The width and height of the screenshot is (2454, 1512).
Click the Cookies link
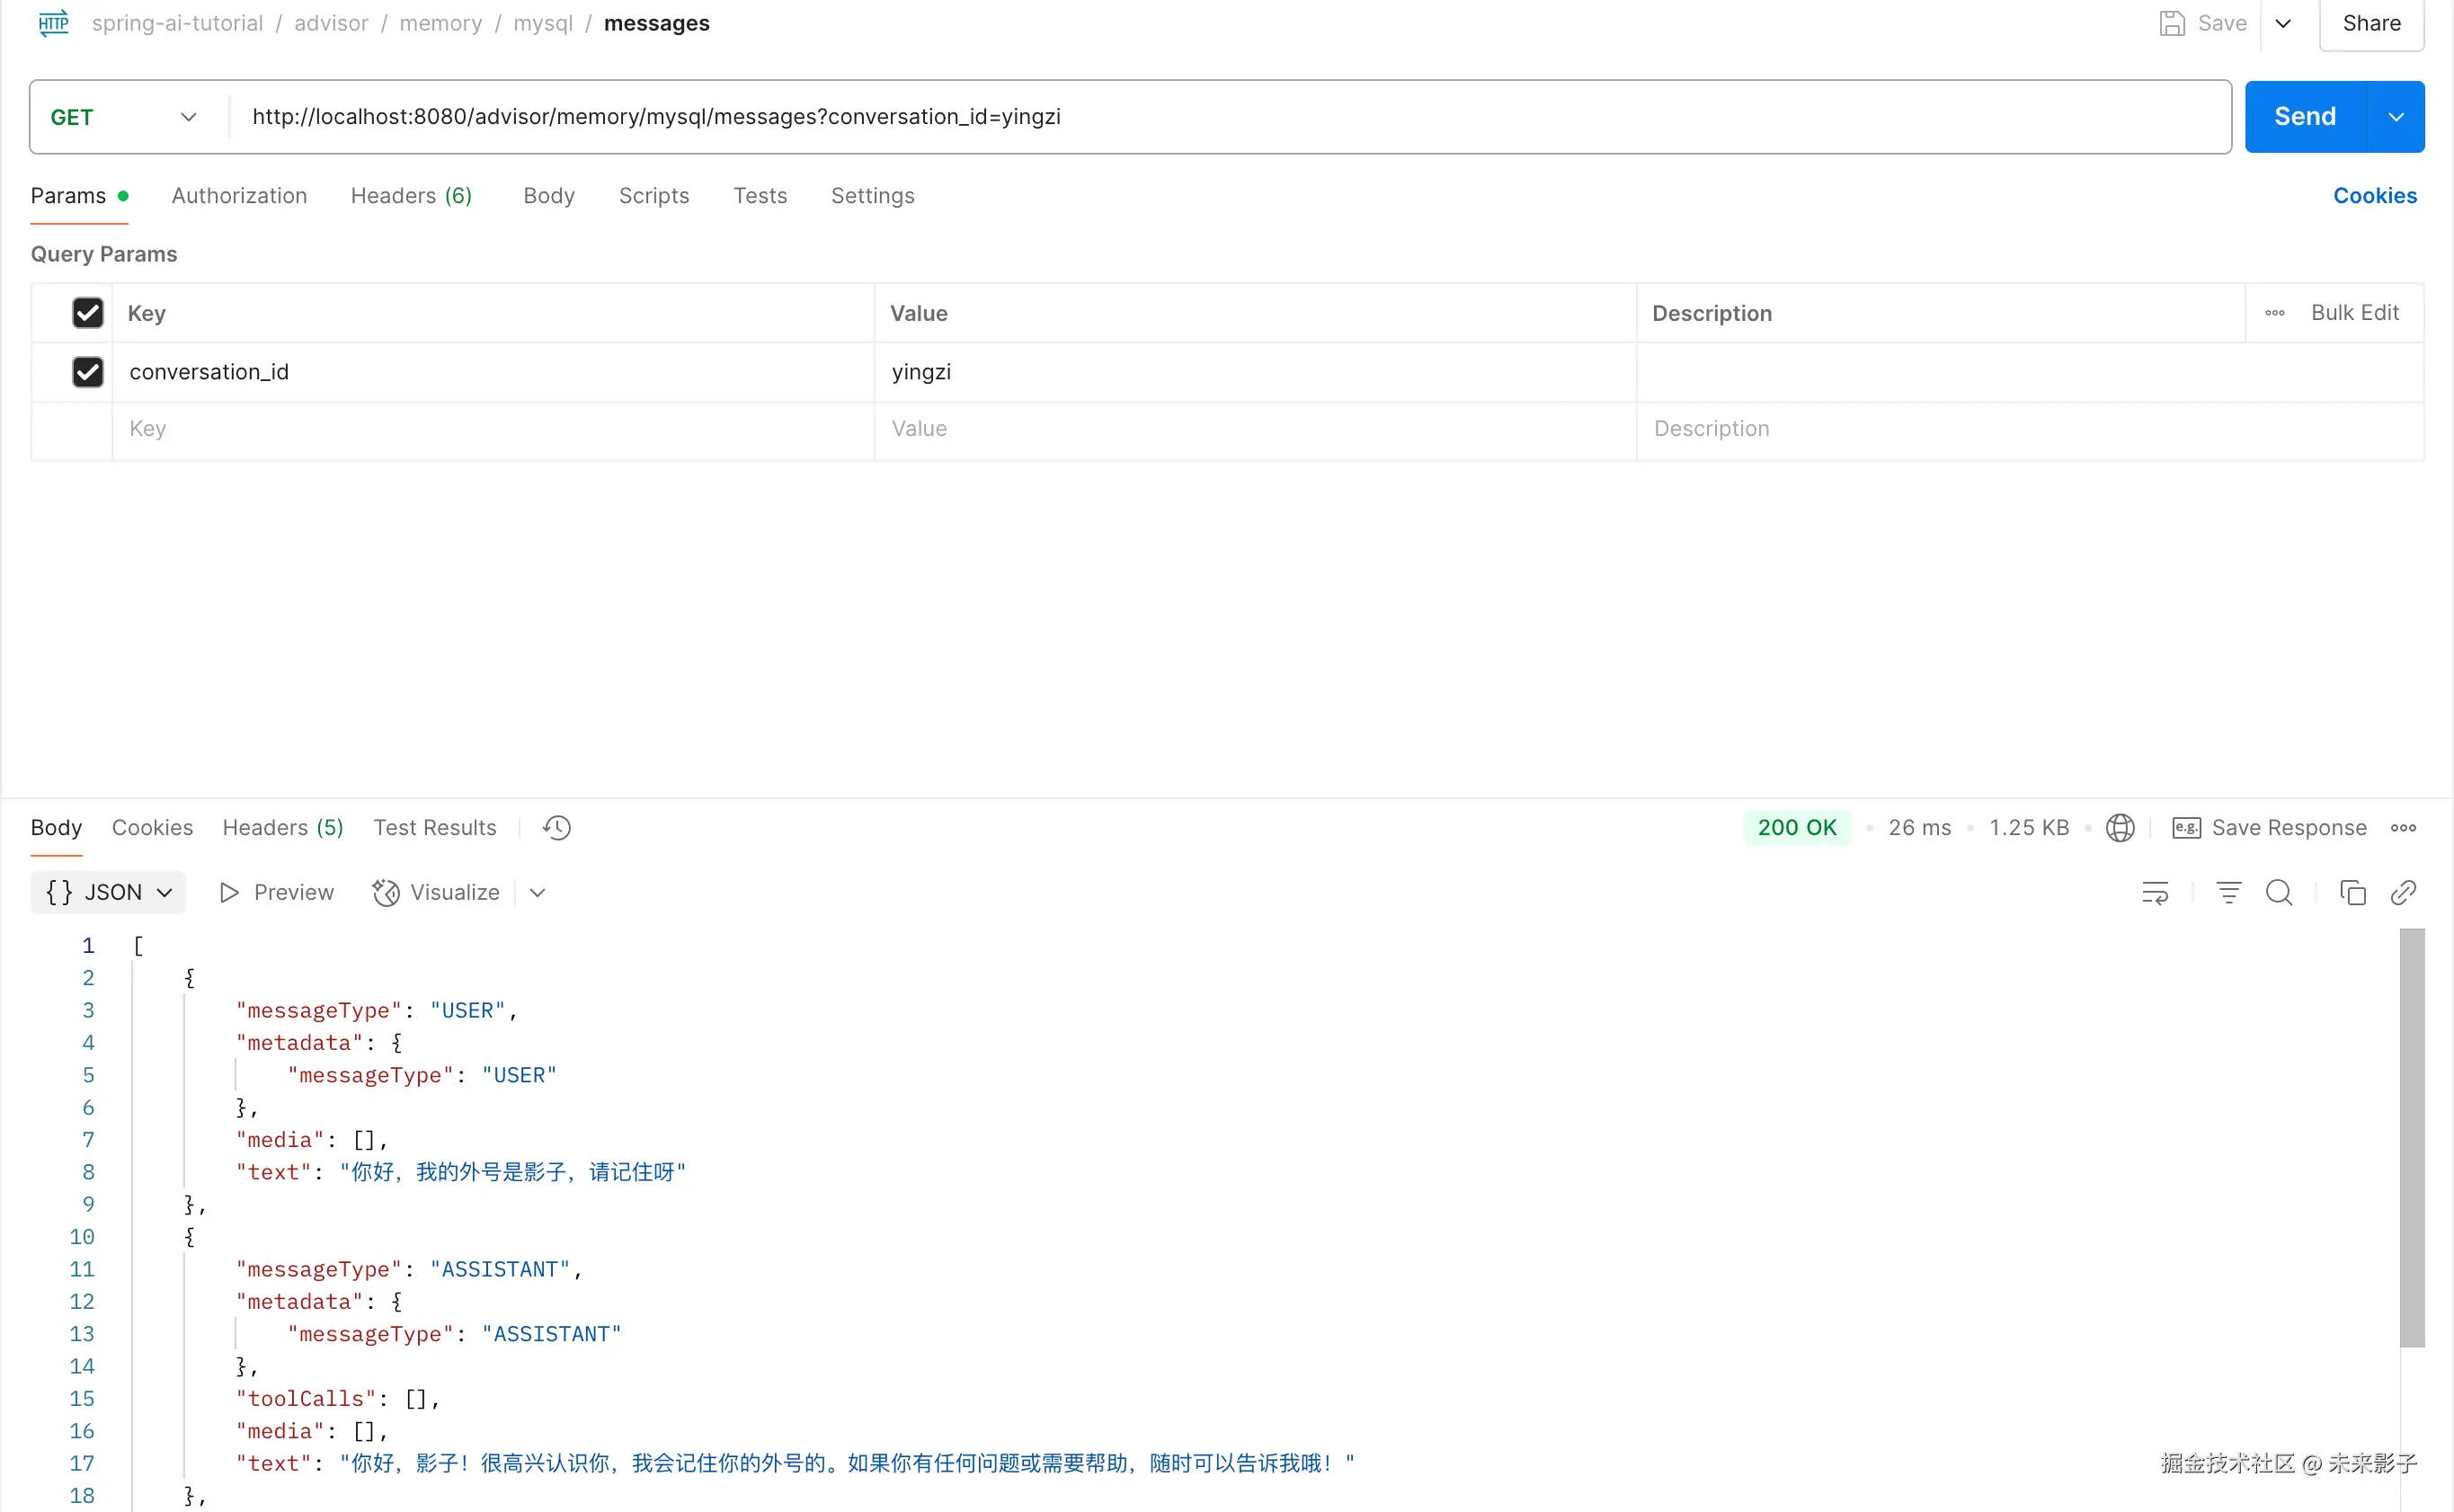[2375, 196]
